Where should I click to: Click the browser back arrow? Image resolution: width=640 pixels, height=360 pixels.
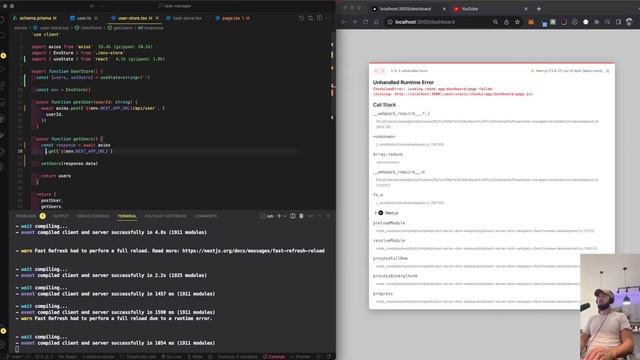point(344,22)
